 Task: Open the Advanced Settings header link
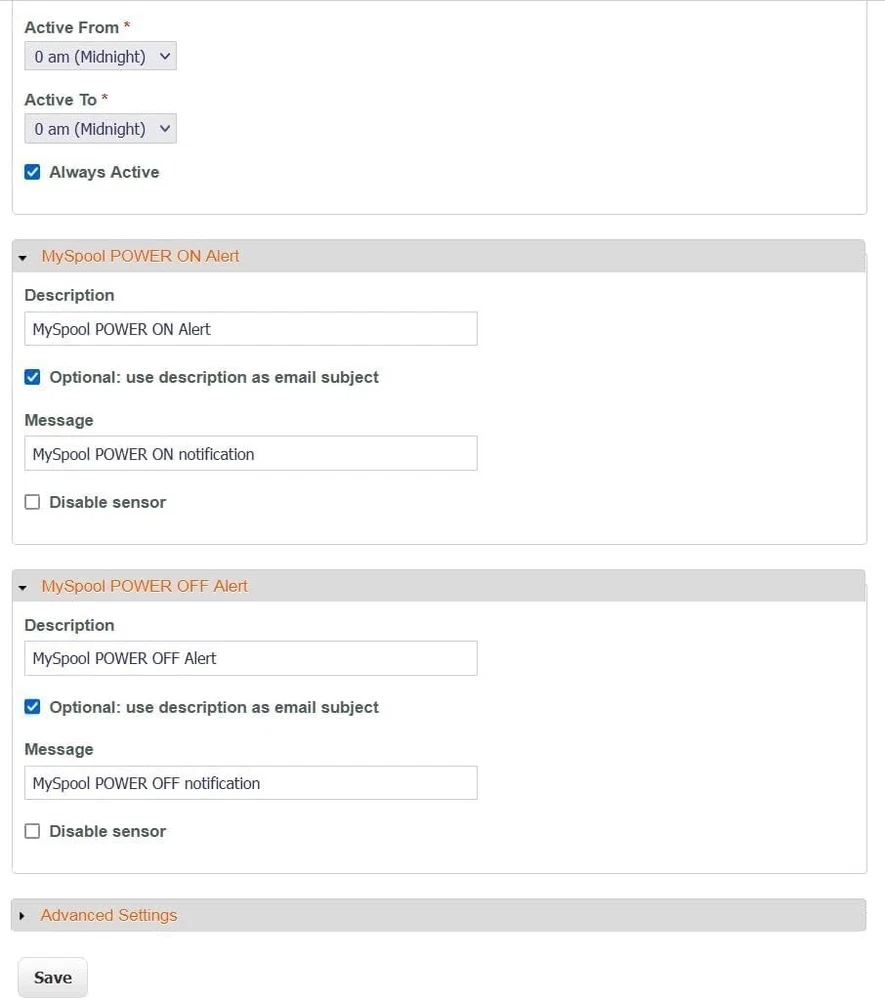click(x=109, y=915)
